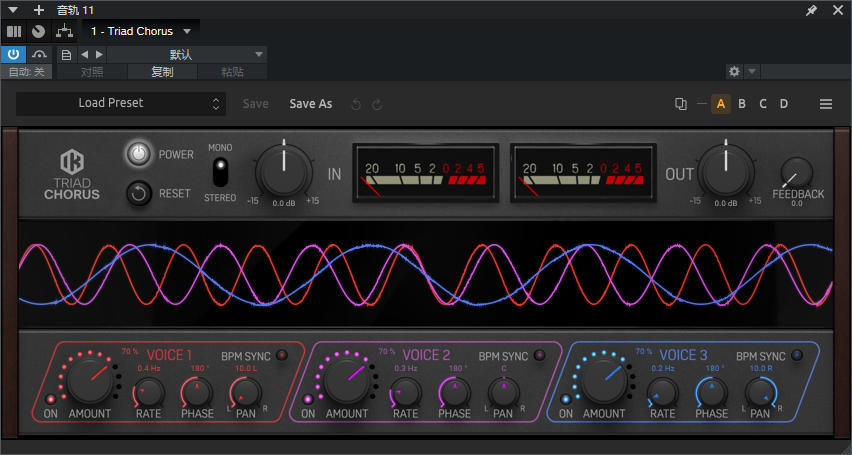This screenshot has height=455, width=852.
Task: Click the copy A/B settings icon
Action: click(680, 104)
